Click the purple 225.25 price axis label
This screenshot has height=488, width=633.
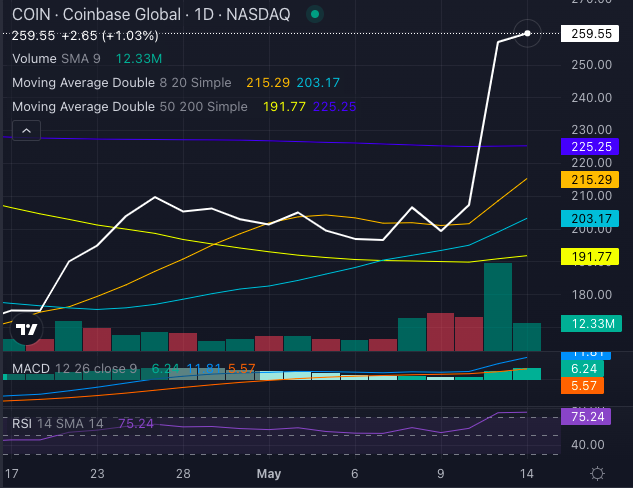[590, 147]
